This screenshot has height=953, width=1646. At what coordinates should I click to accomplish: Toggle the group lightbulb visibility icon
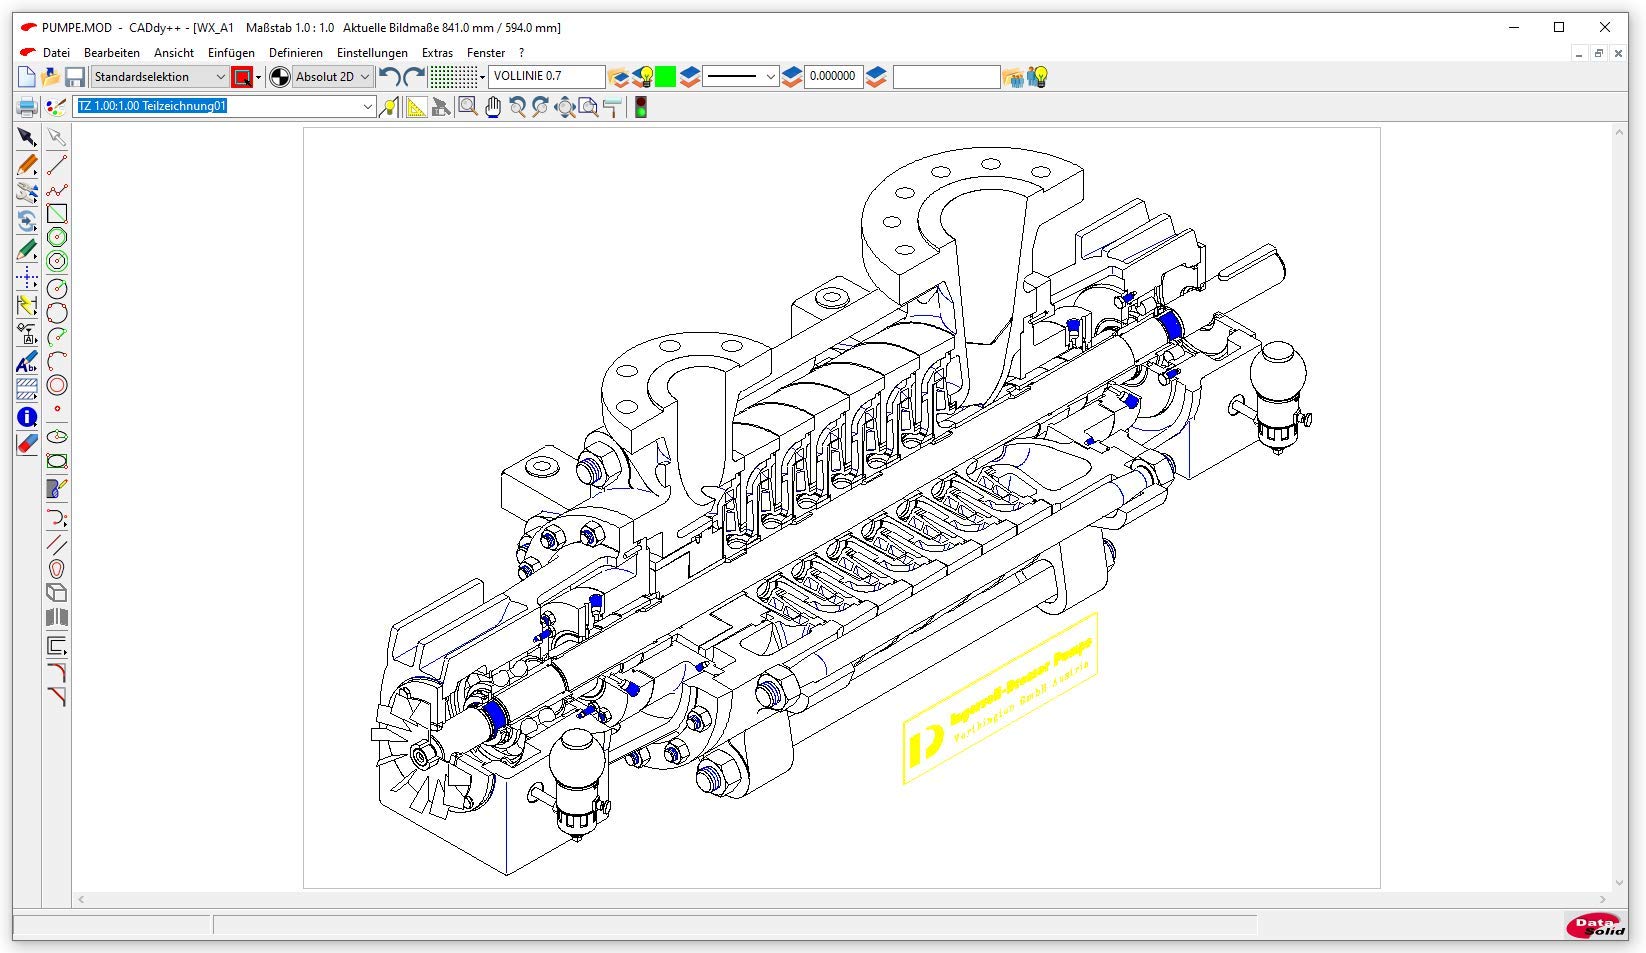1038,77
